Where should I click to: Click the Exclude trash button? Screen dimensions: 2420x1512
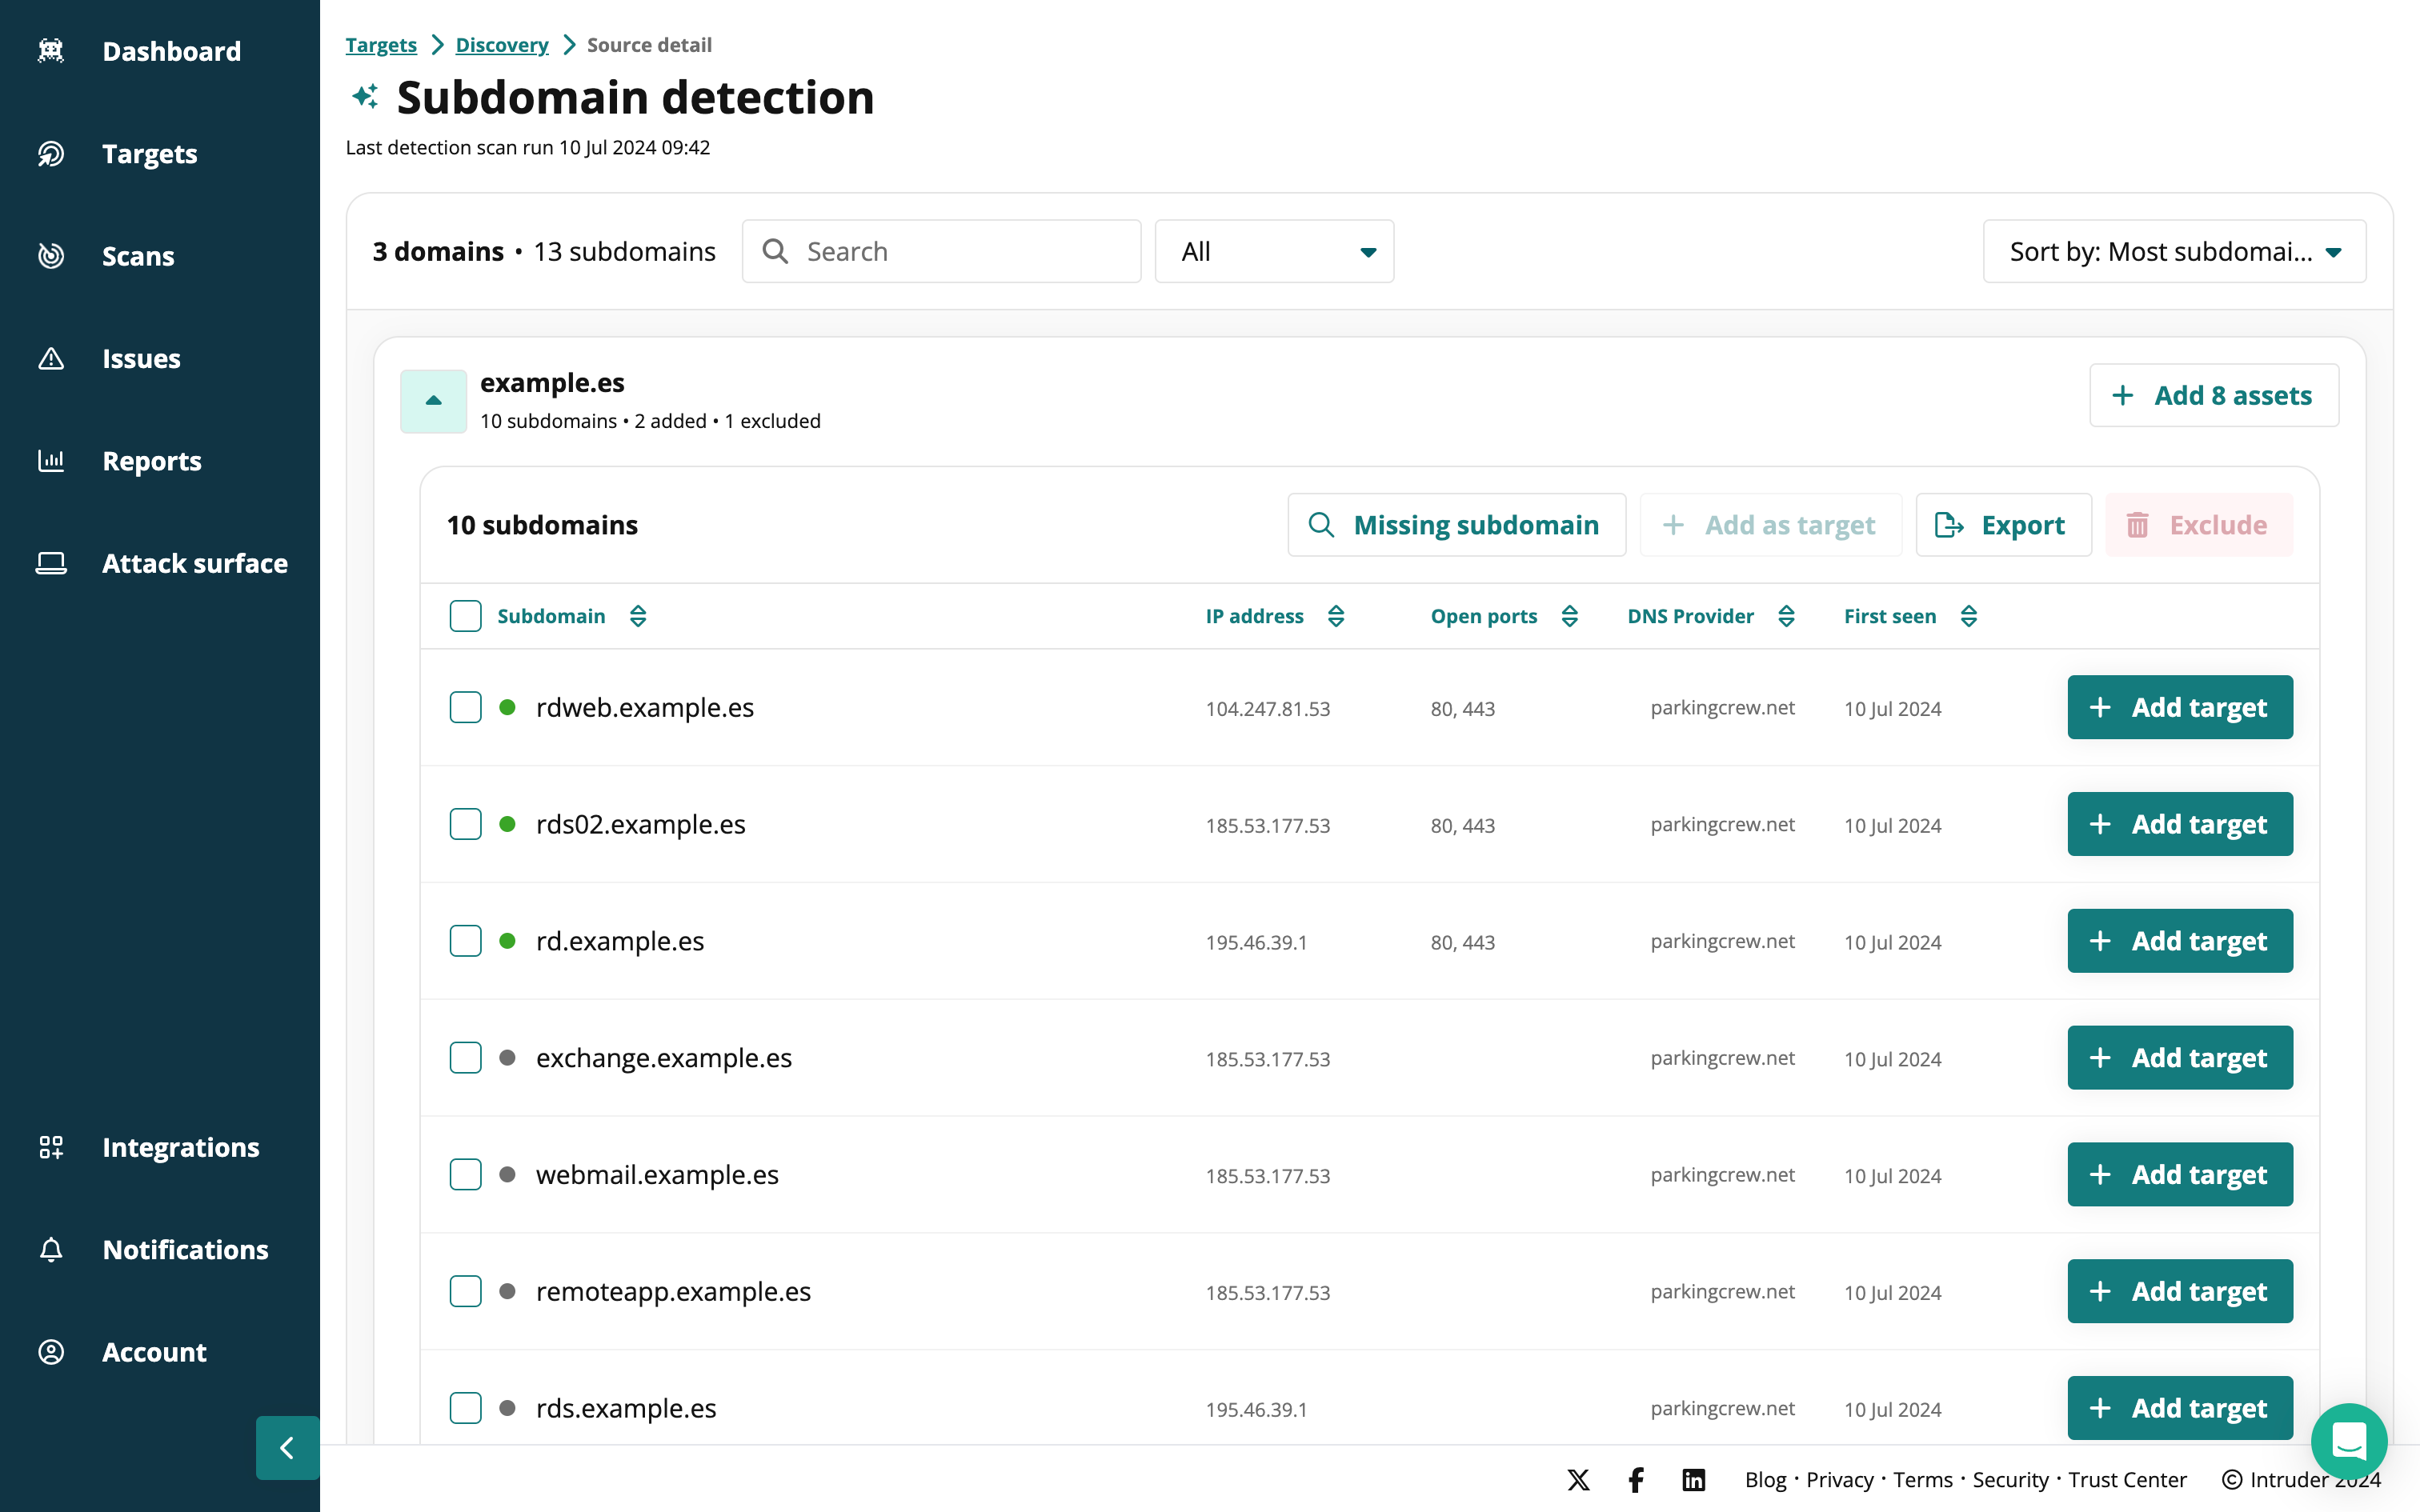click(x=2198, y=525)
